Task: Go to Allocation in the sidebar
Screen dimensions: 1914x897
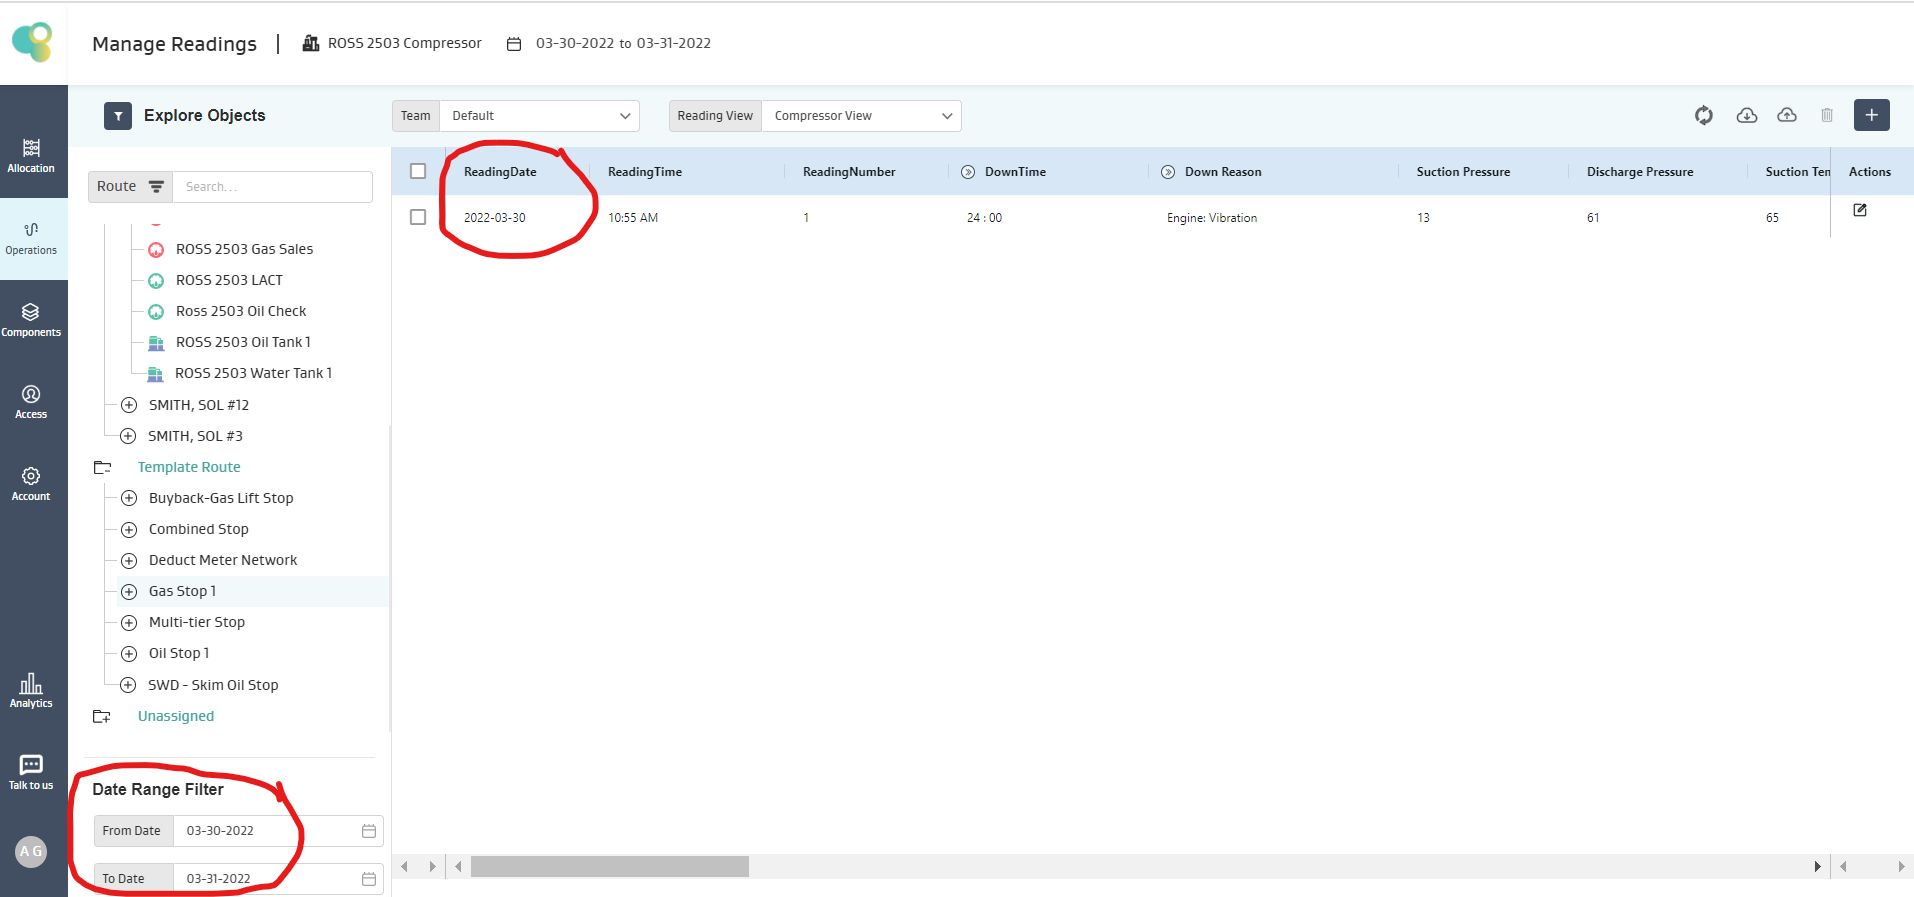Action: [x=31, y=155]
